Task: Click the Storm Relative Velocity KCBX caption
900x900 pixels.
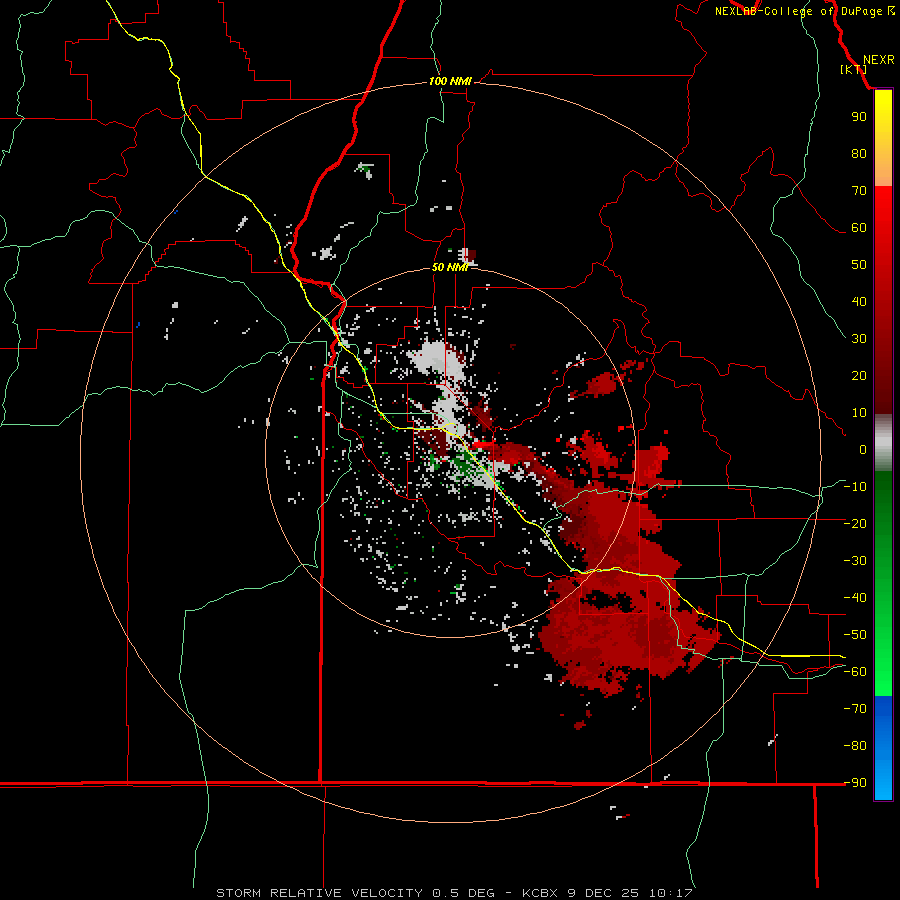Action: [x=454, y=893]
